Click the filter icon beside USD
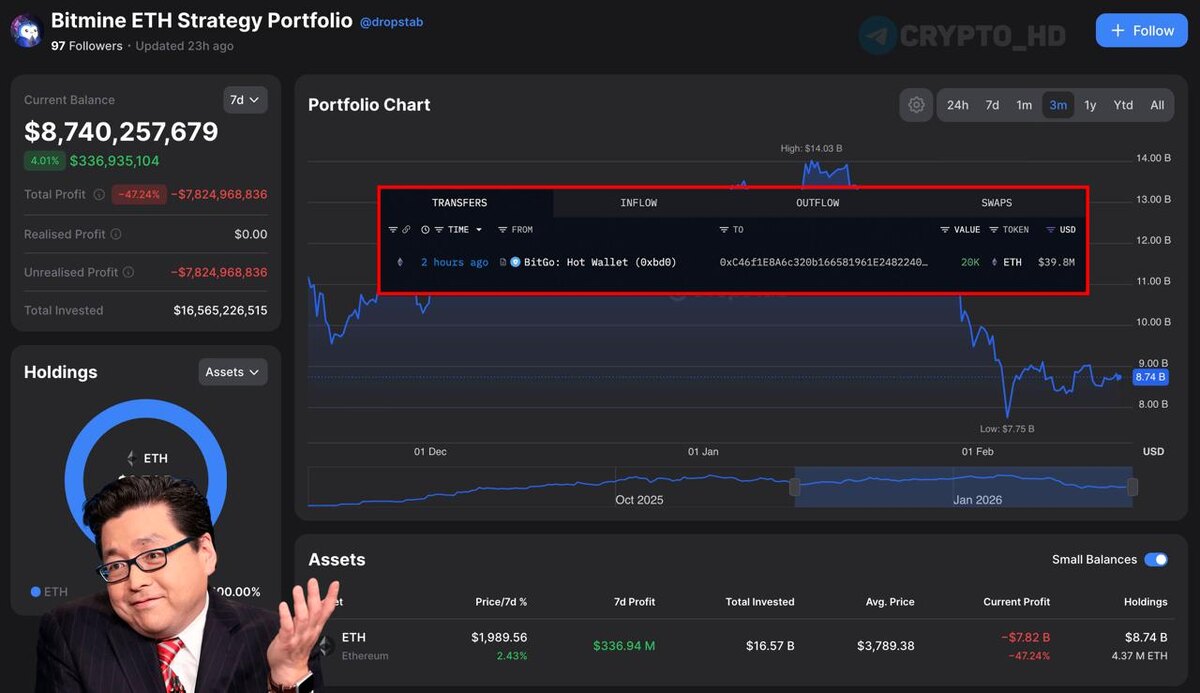Image resolution: width=1200 pixels, height=693 pixels. (x=1050, y=230)
